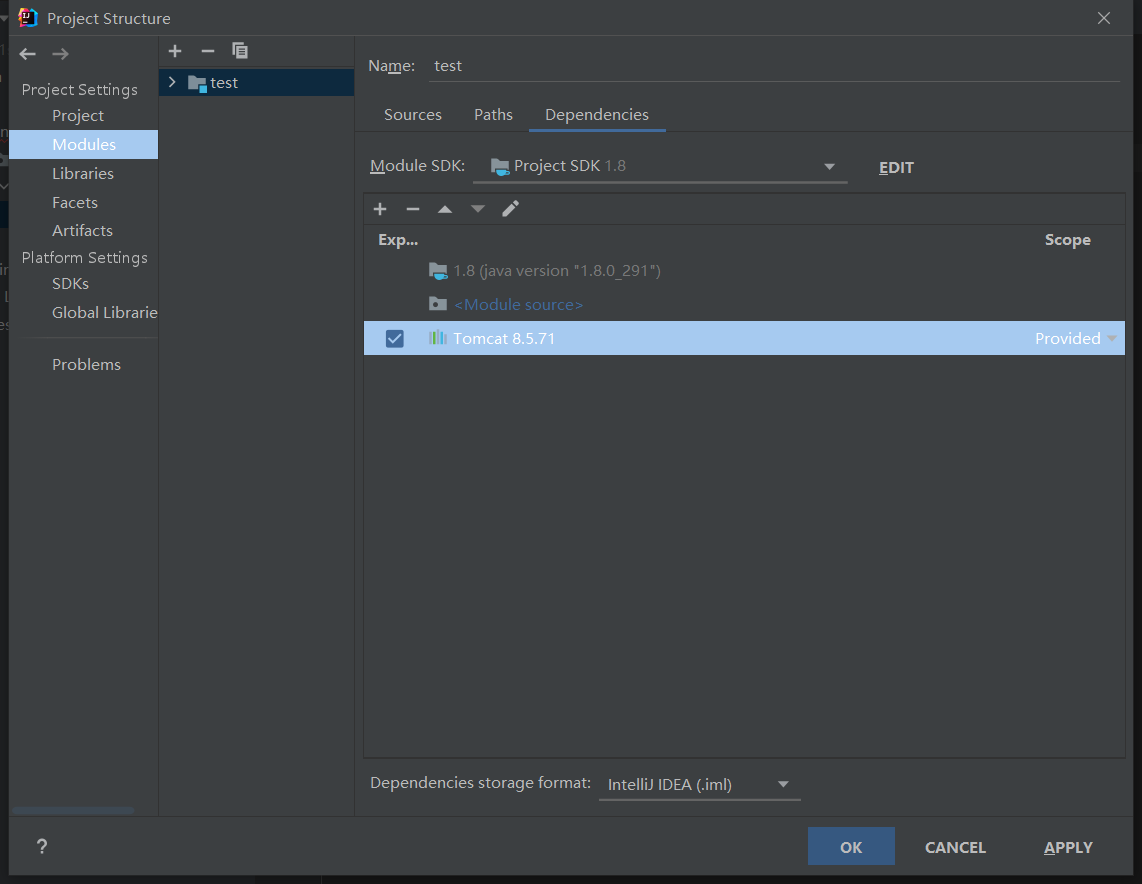1142x884 pixels.
Task: Add a new module with plus icon
Action: pyautogui.click(x=175, y=51)
